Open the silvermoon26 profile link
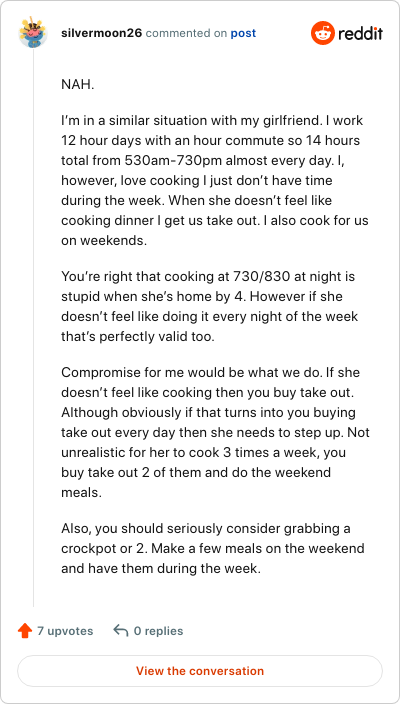This screenshot has height=704, width=400. (102, 33)
